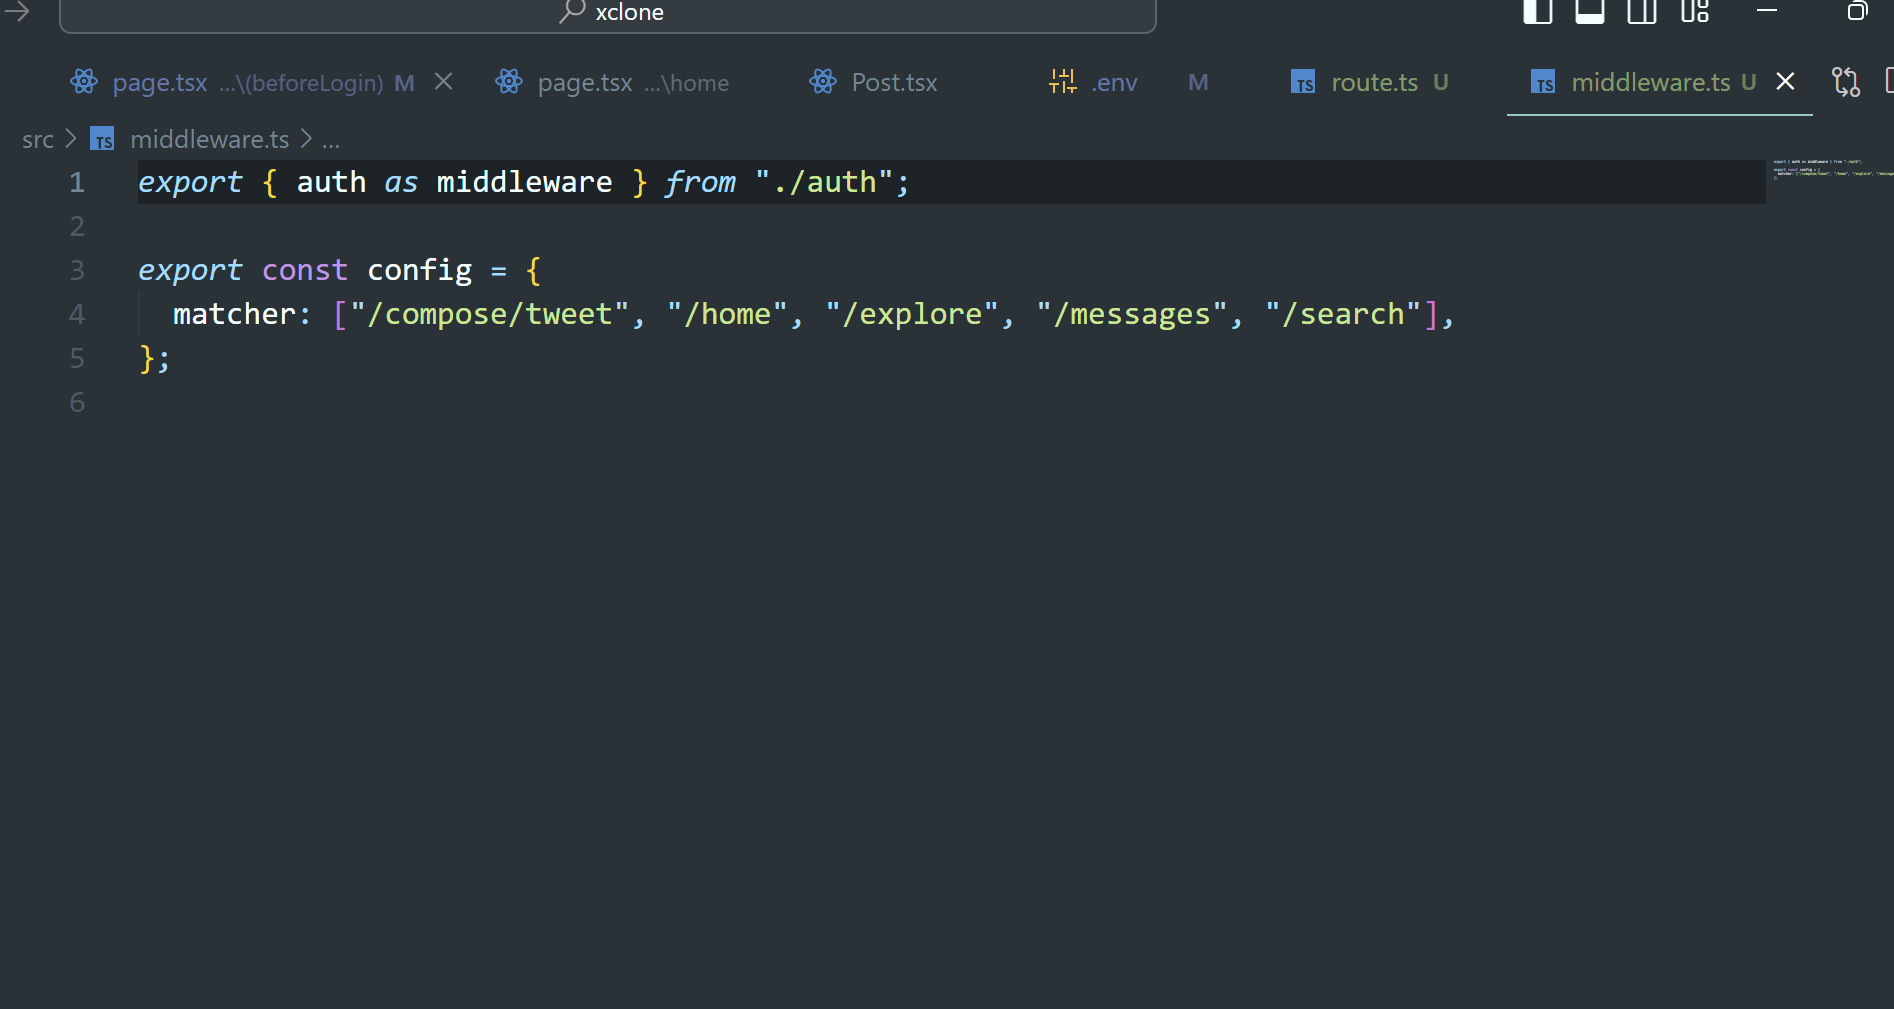
Task: Click the from keyword on line 1
Action: coord(701,182)
